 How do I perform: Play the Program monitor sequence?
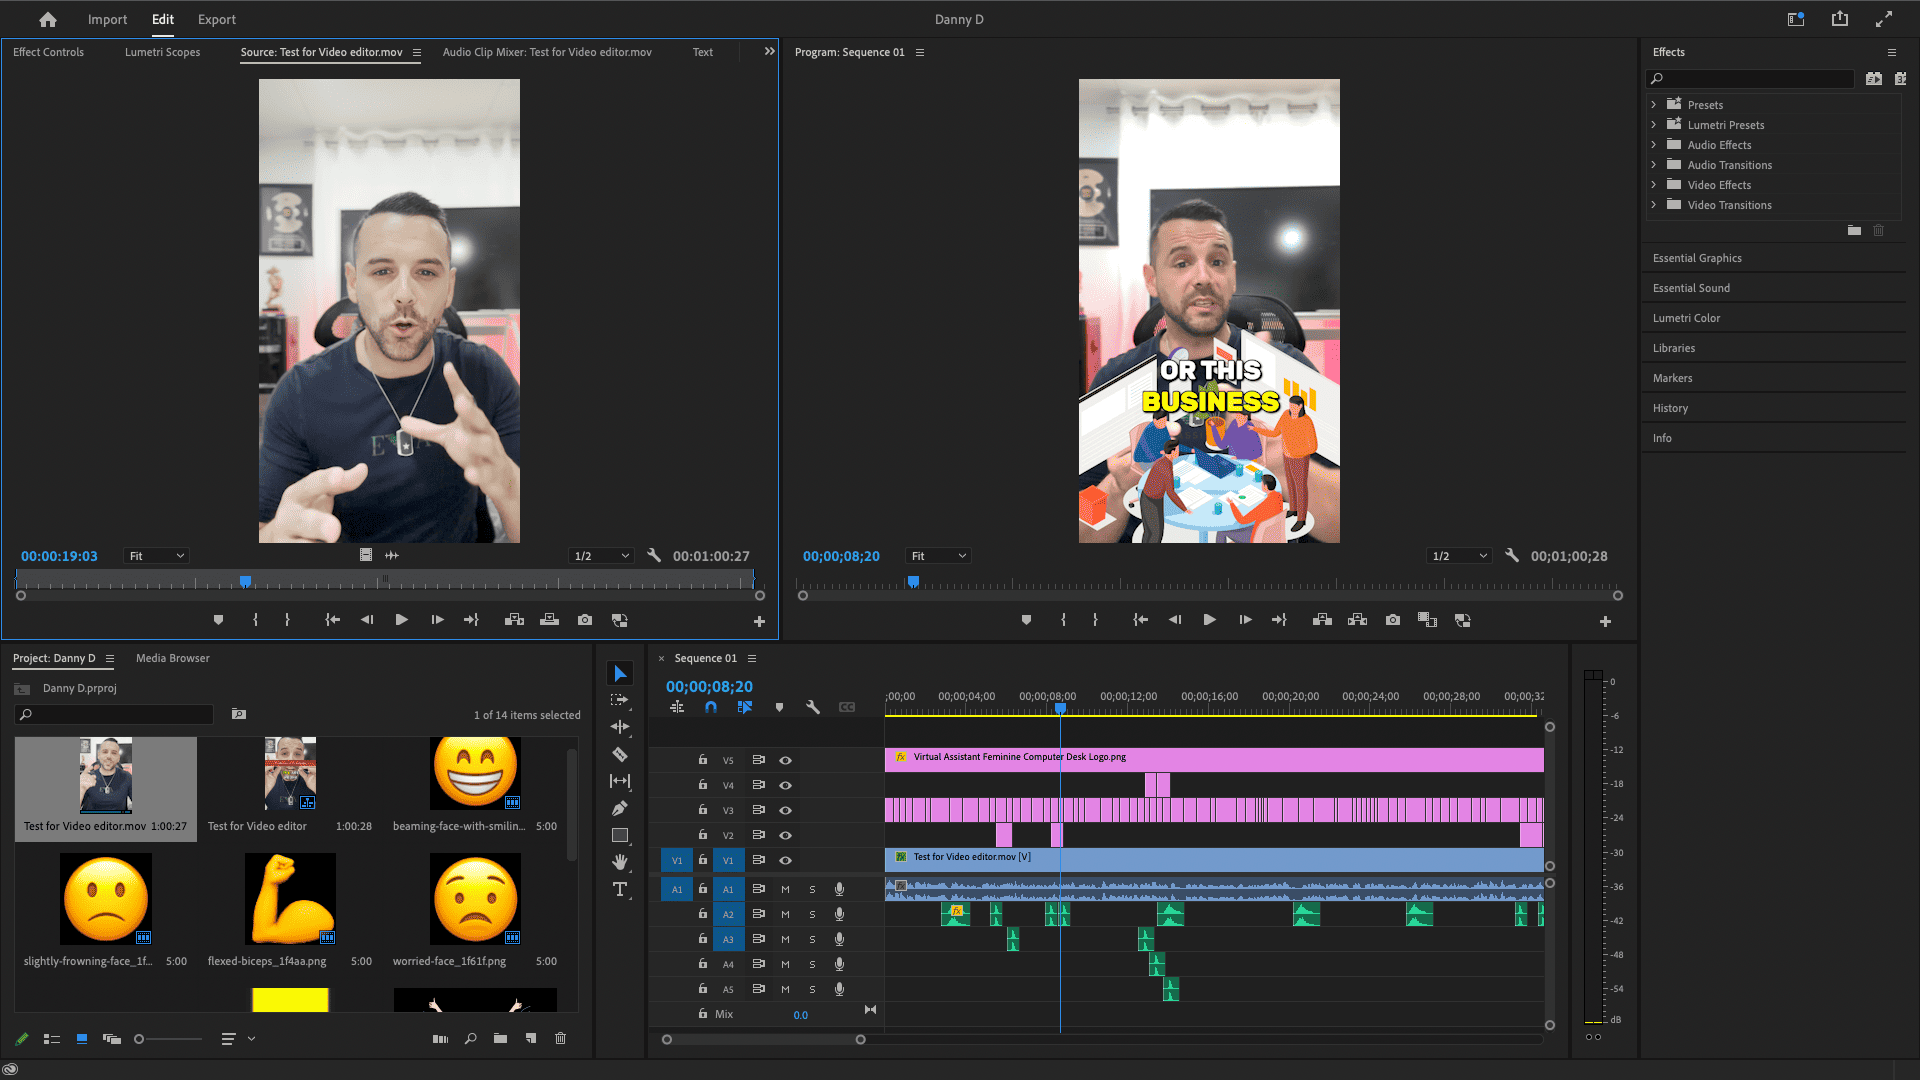pos(1209,620)
